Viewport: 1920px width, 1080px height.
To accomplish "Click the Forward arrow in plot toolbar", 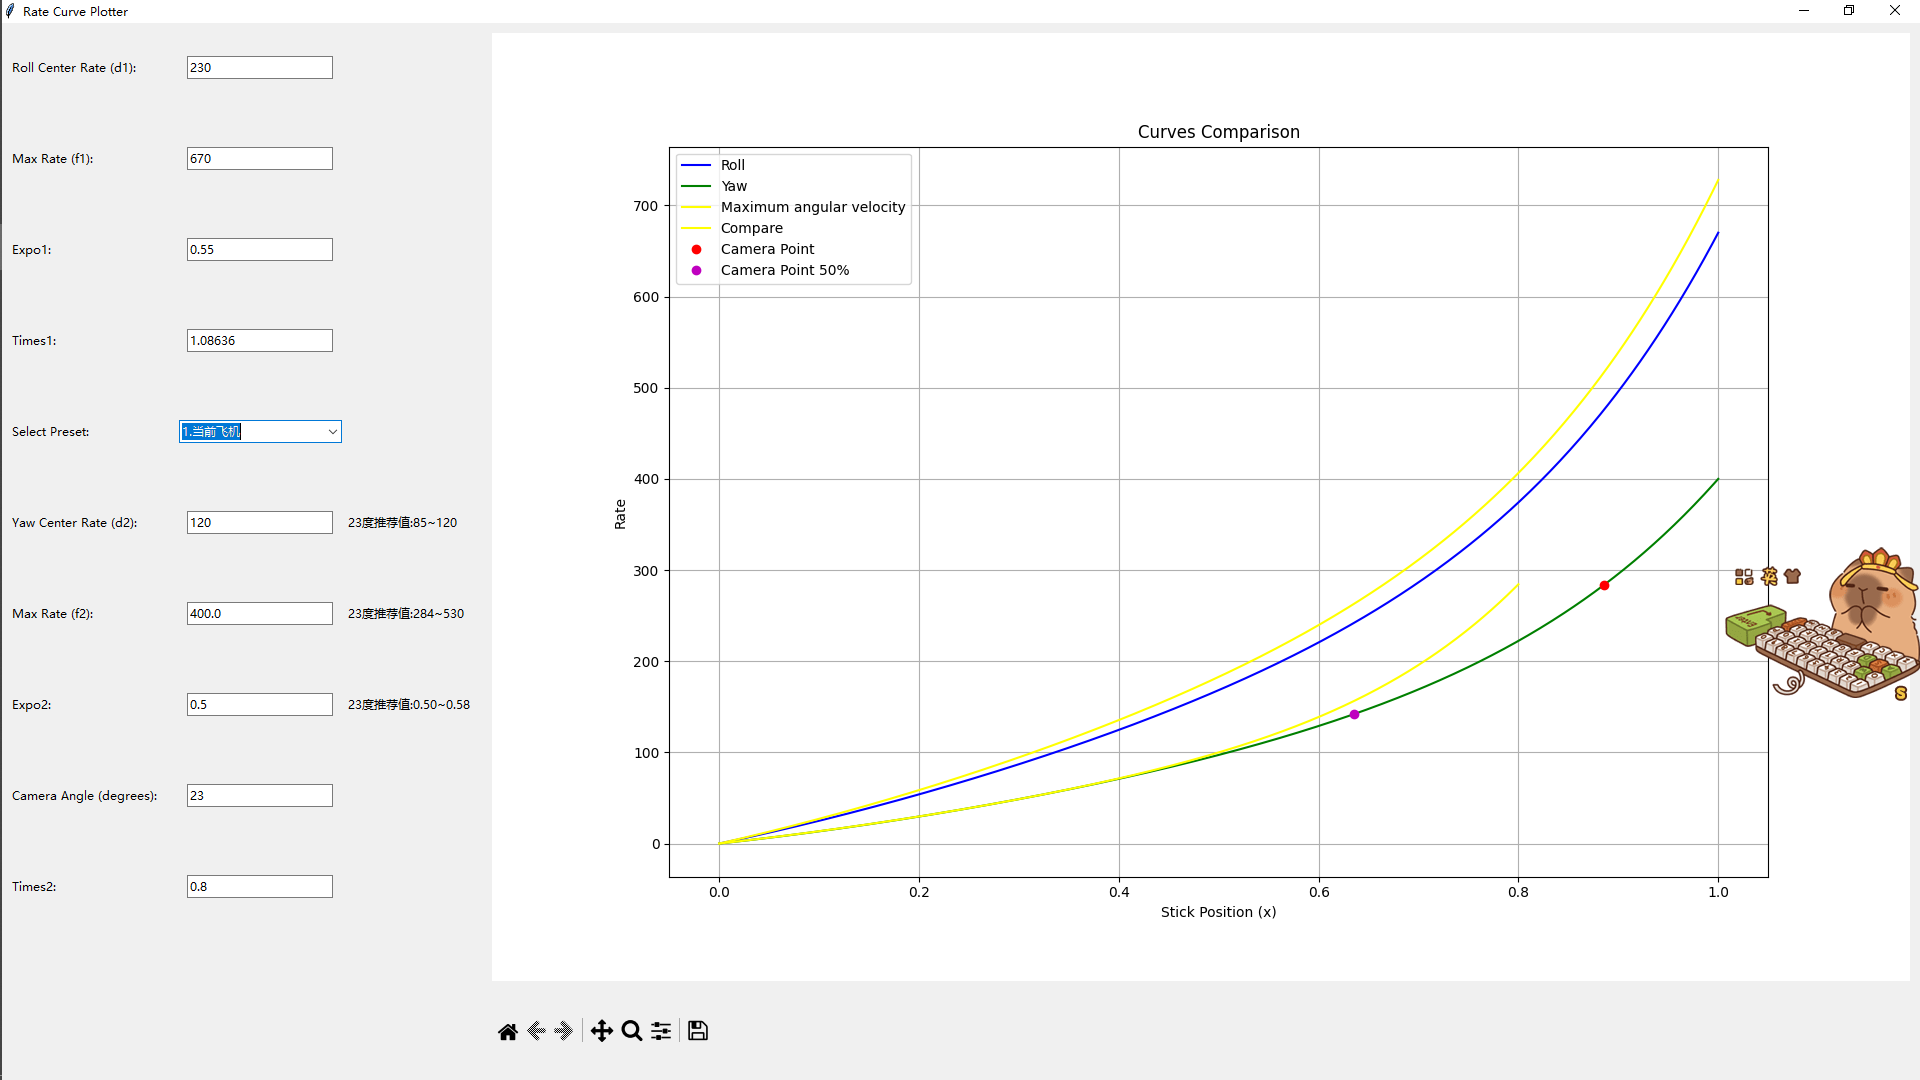I will (563, 1031).
